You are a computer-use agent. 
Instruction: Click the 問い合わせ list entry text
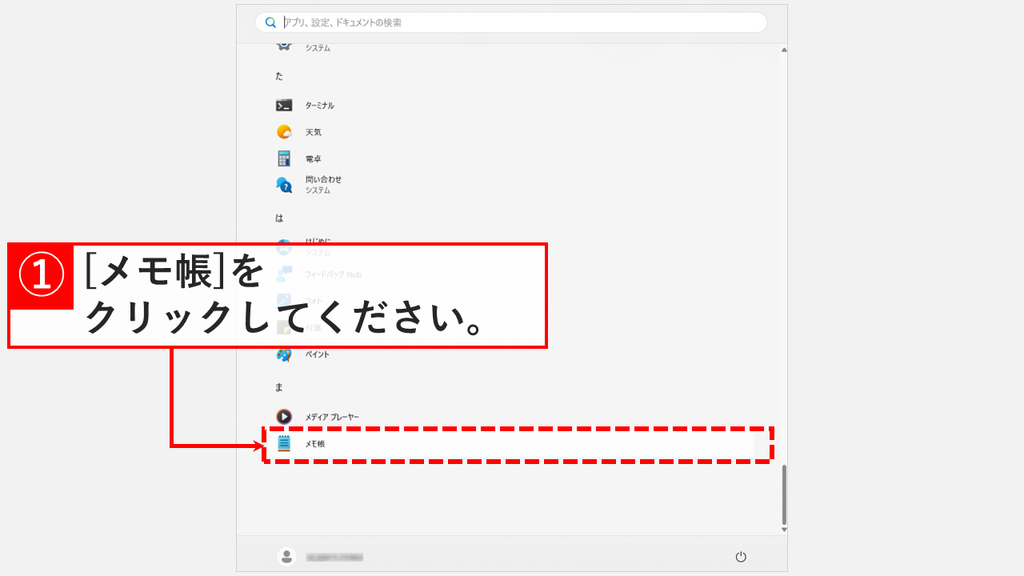(323, 180)
